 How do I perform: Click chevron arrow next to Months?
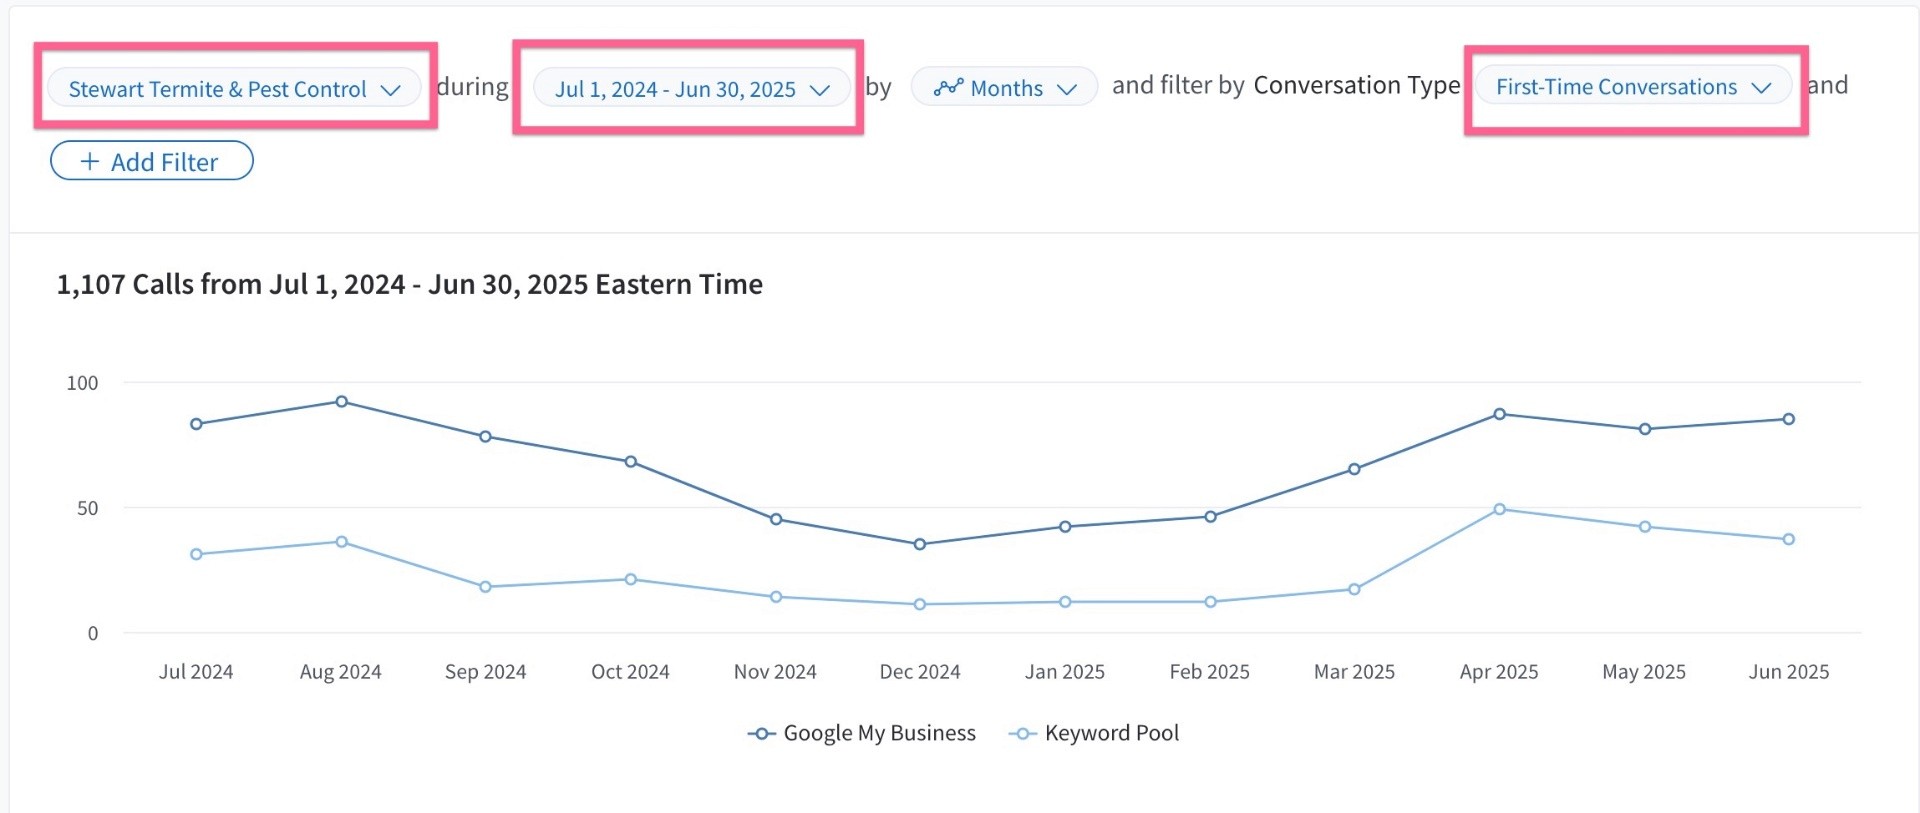[x=1067, y=89]
